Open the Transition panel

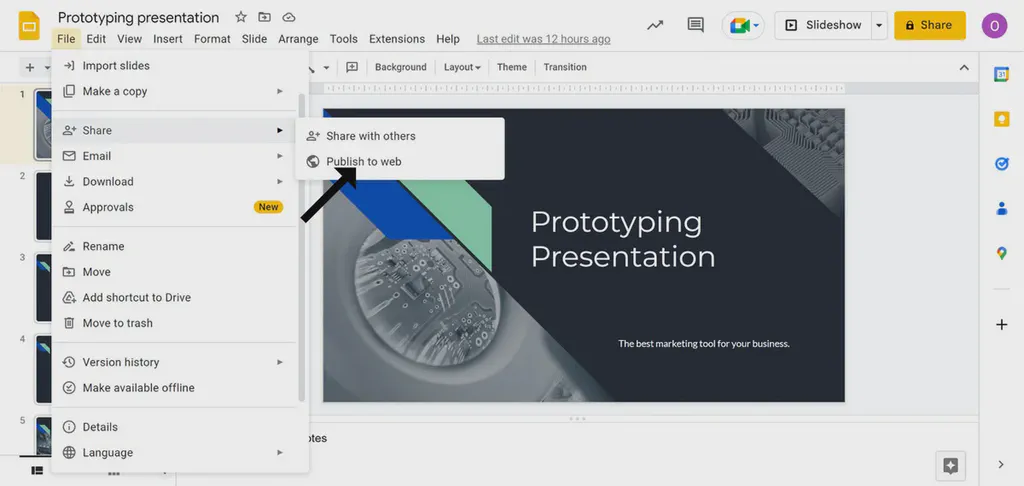(x=565, y=67)
